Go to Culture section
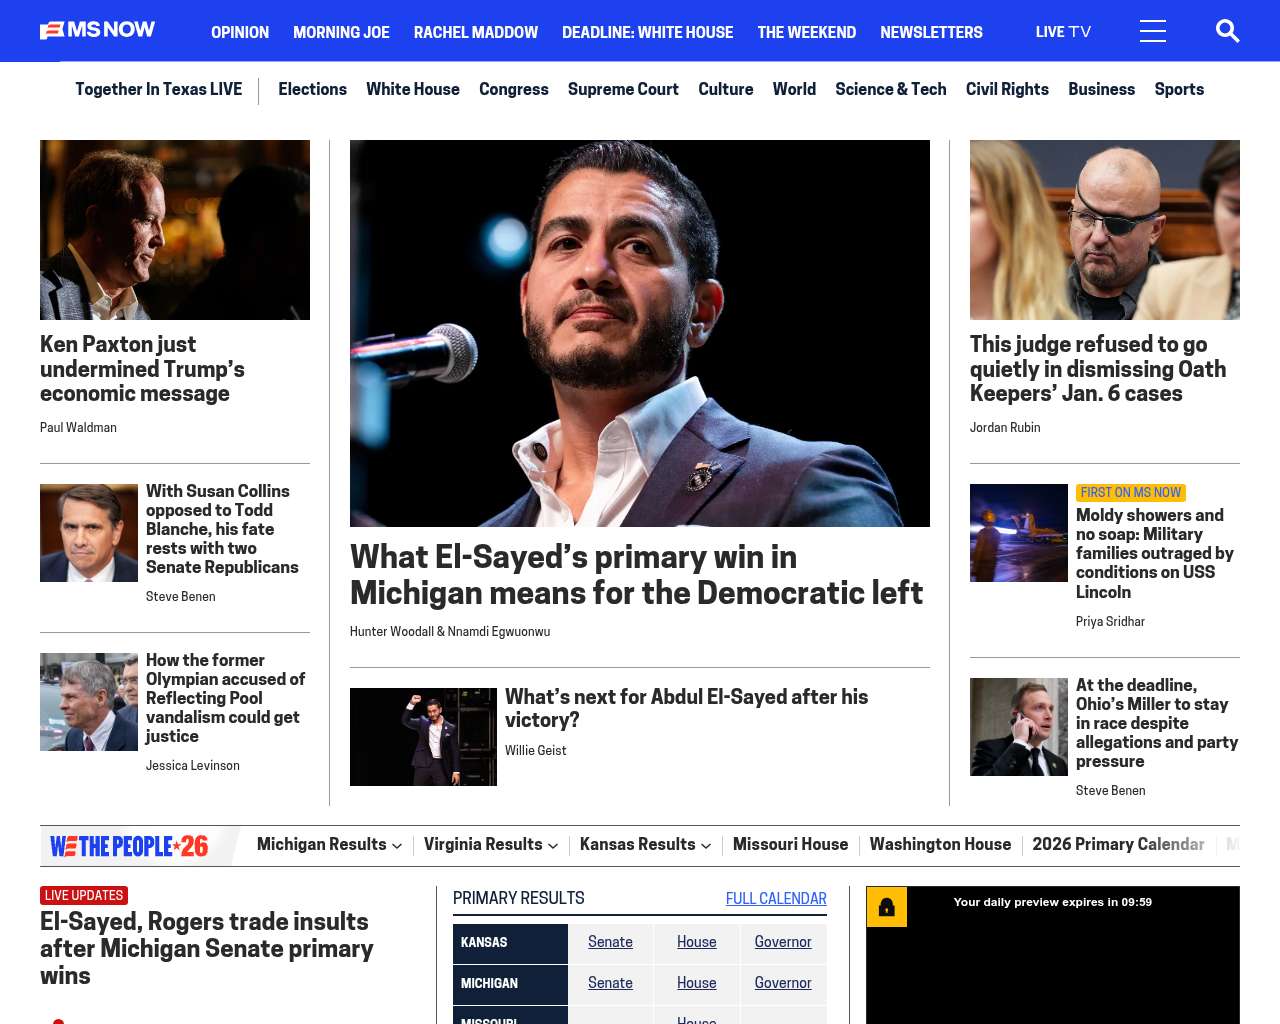This screenshot has width=1280, height=1024. point(726,89)
